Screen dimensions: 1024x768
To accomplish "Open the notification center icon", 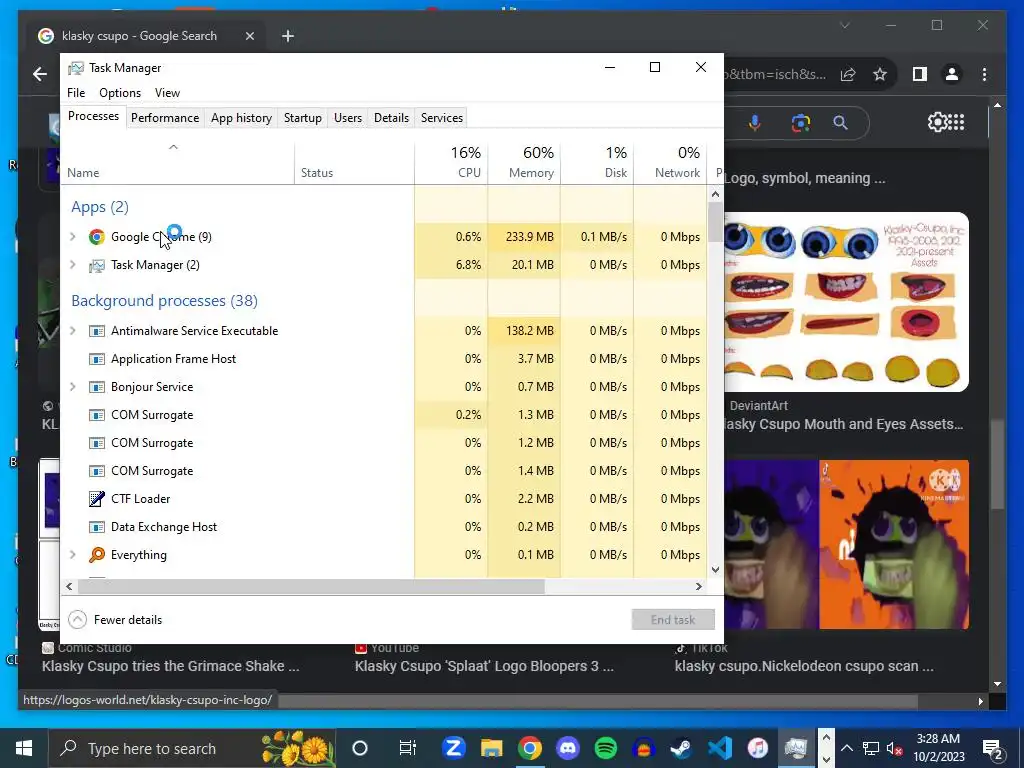I will pos(993,749).
